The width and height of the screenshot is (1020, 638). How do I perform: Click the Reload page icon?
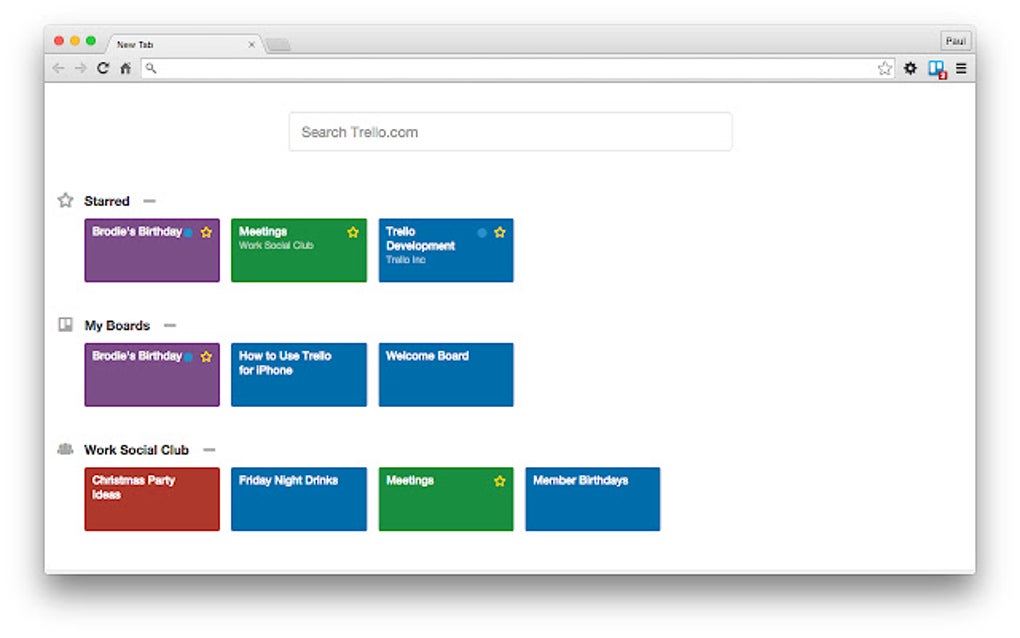pos(103,68)
